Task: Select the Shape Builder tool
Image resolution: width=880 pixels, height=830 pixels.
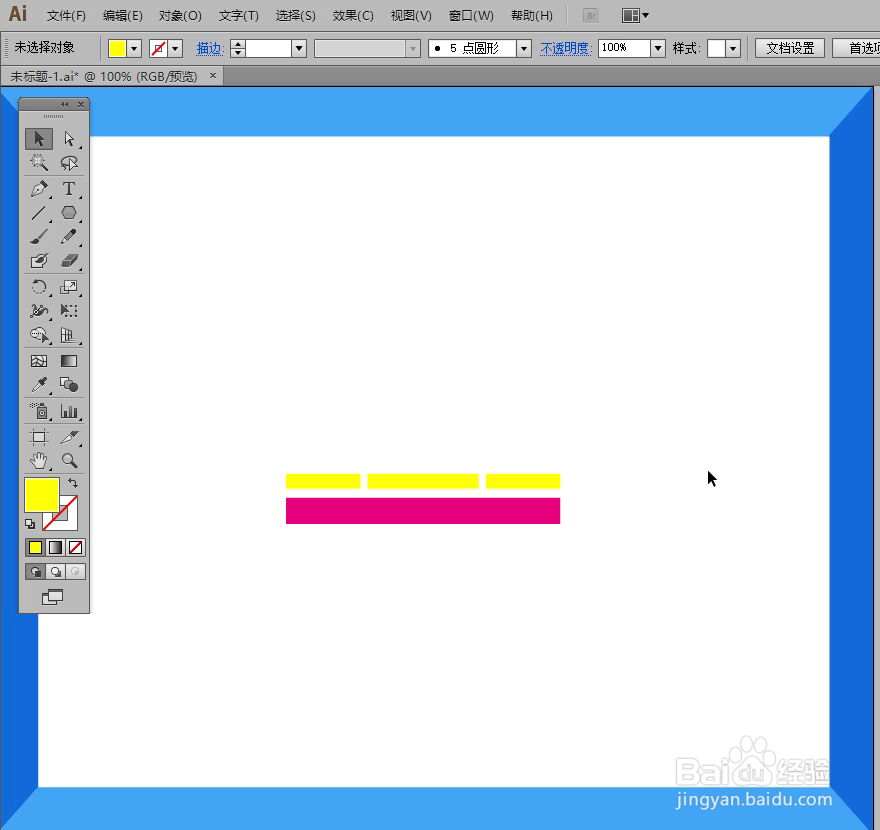Action: coord(39,335)
